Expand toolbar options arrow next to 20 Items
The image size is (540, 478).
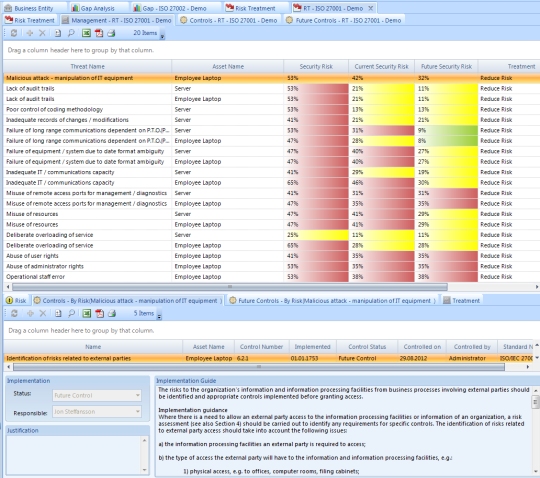tap(162, 37)
